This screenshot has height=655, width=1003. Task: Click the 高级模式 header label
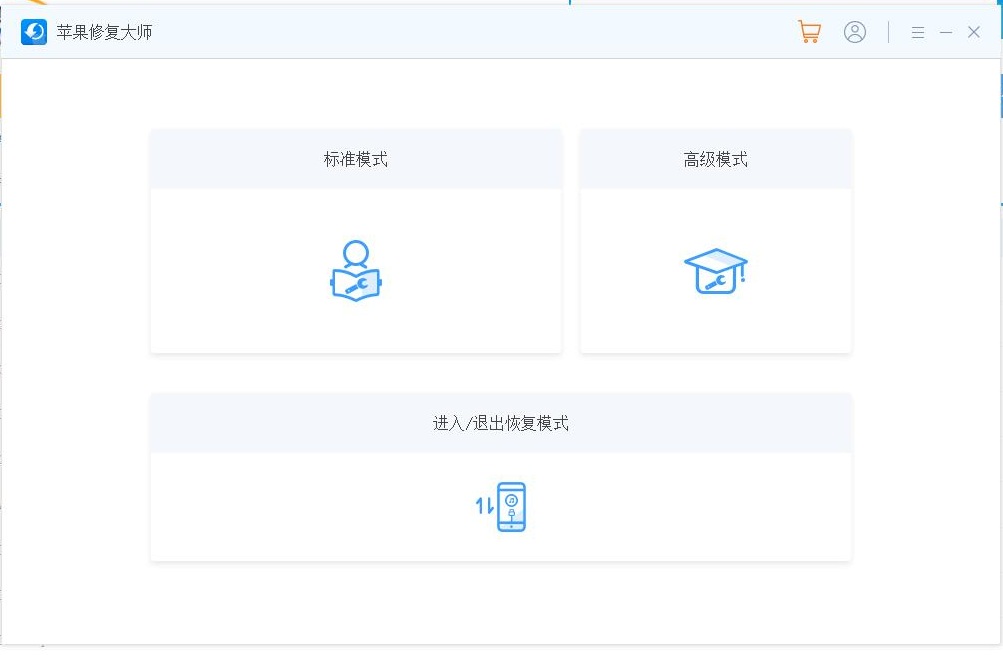(x=715, y=158)
